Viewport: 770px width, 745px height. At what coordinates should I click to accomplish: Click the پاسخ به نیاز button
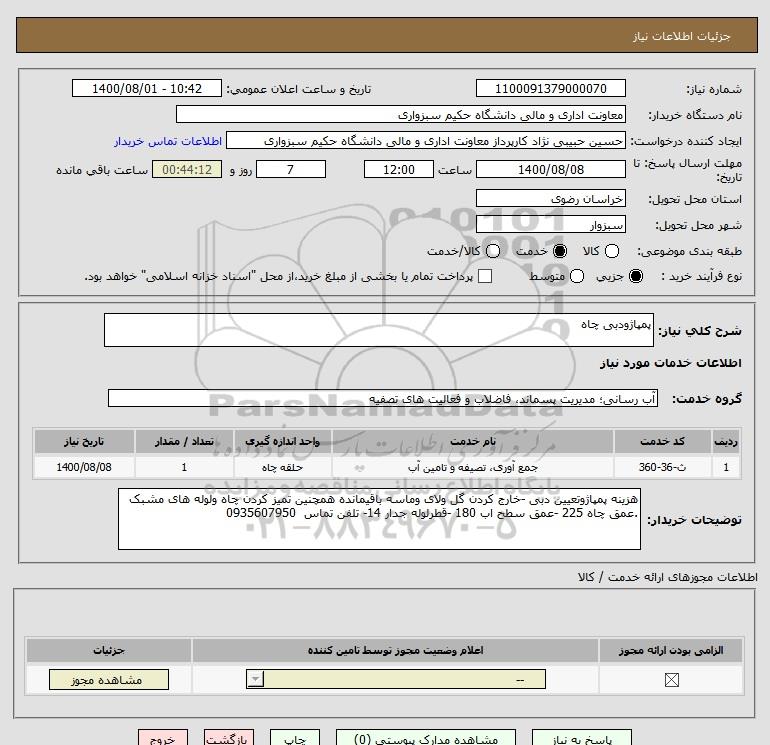(x=582, y=738)
